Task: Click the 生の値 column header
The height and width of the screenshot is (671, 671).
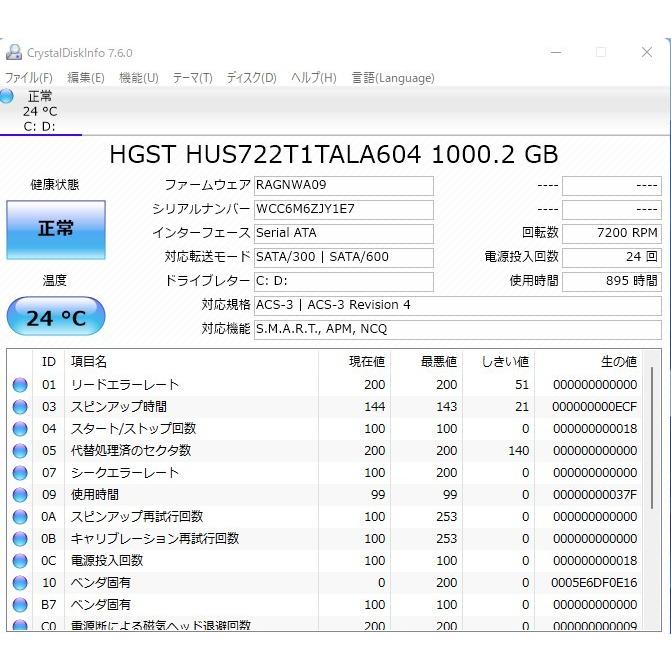Action: pos(589,362)
